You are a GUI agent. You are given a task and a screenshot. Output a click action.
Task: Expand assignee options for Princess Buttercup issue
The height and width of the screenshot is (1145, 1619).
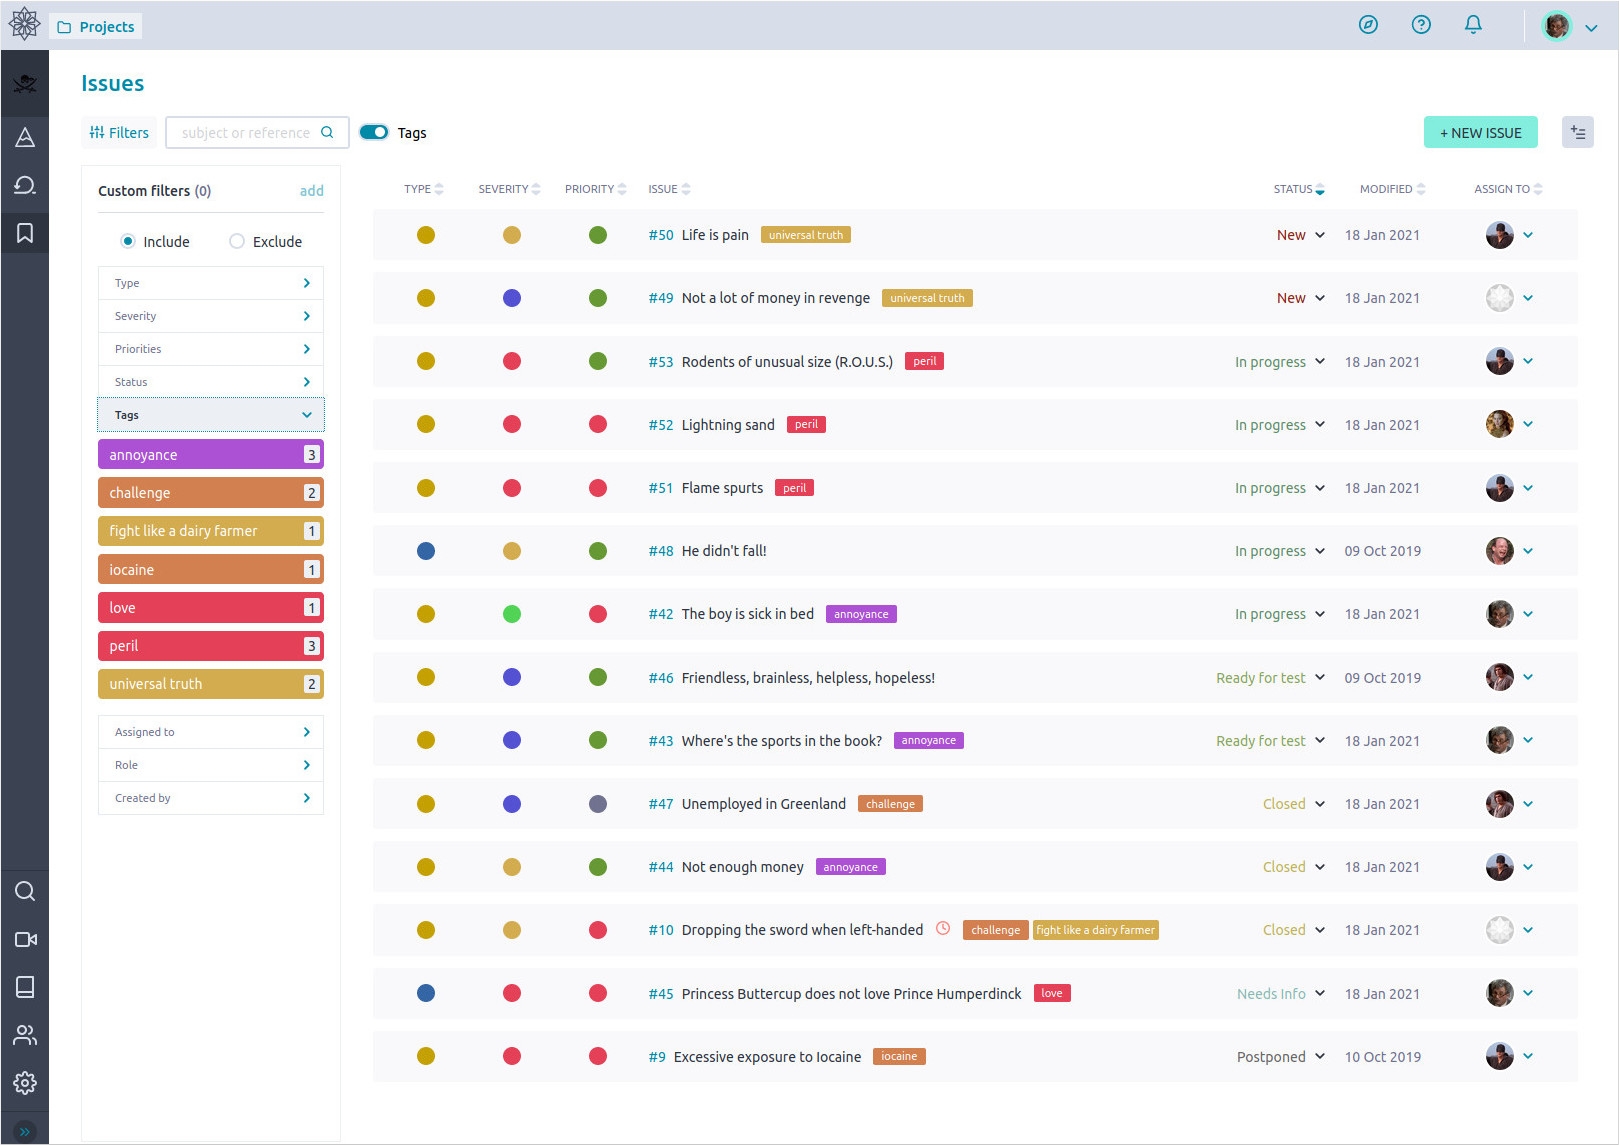click(x=1529, y=993)
